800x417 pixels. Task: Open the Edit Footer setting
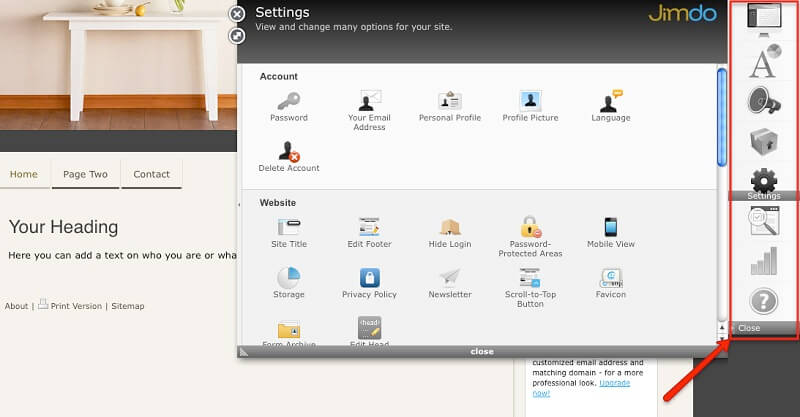[x=369, y=233]
